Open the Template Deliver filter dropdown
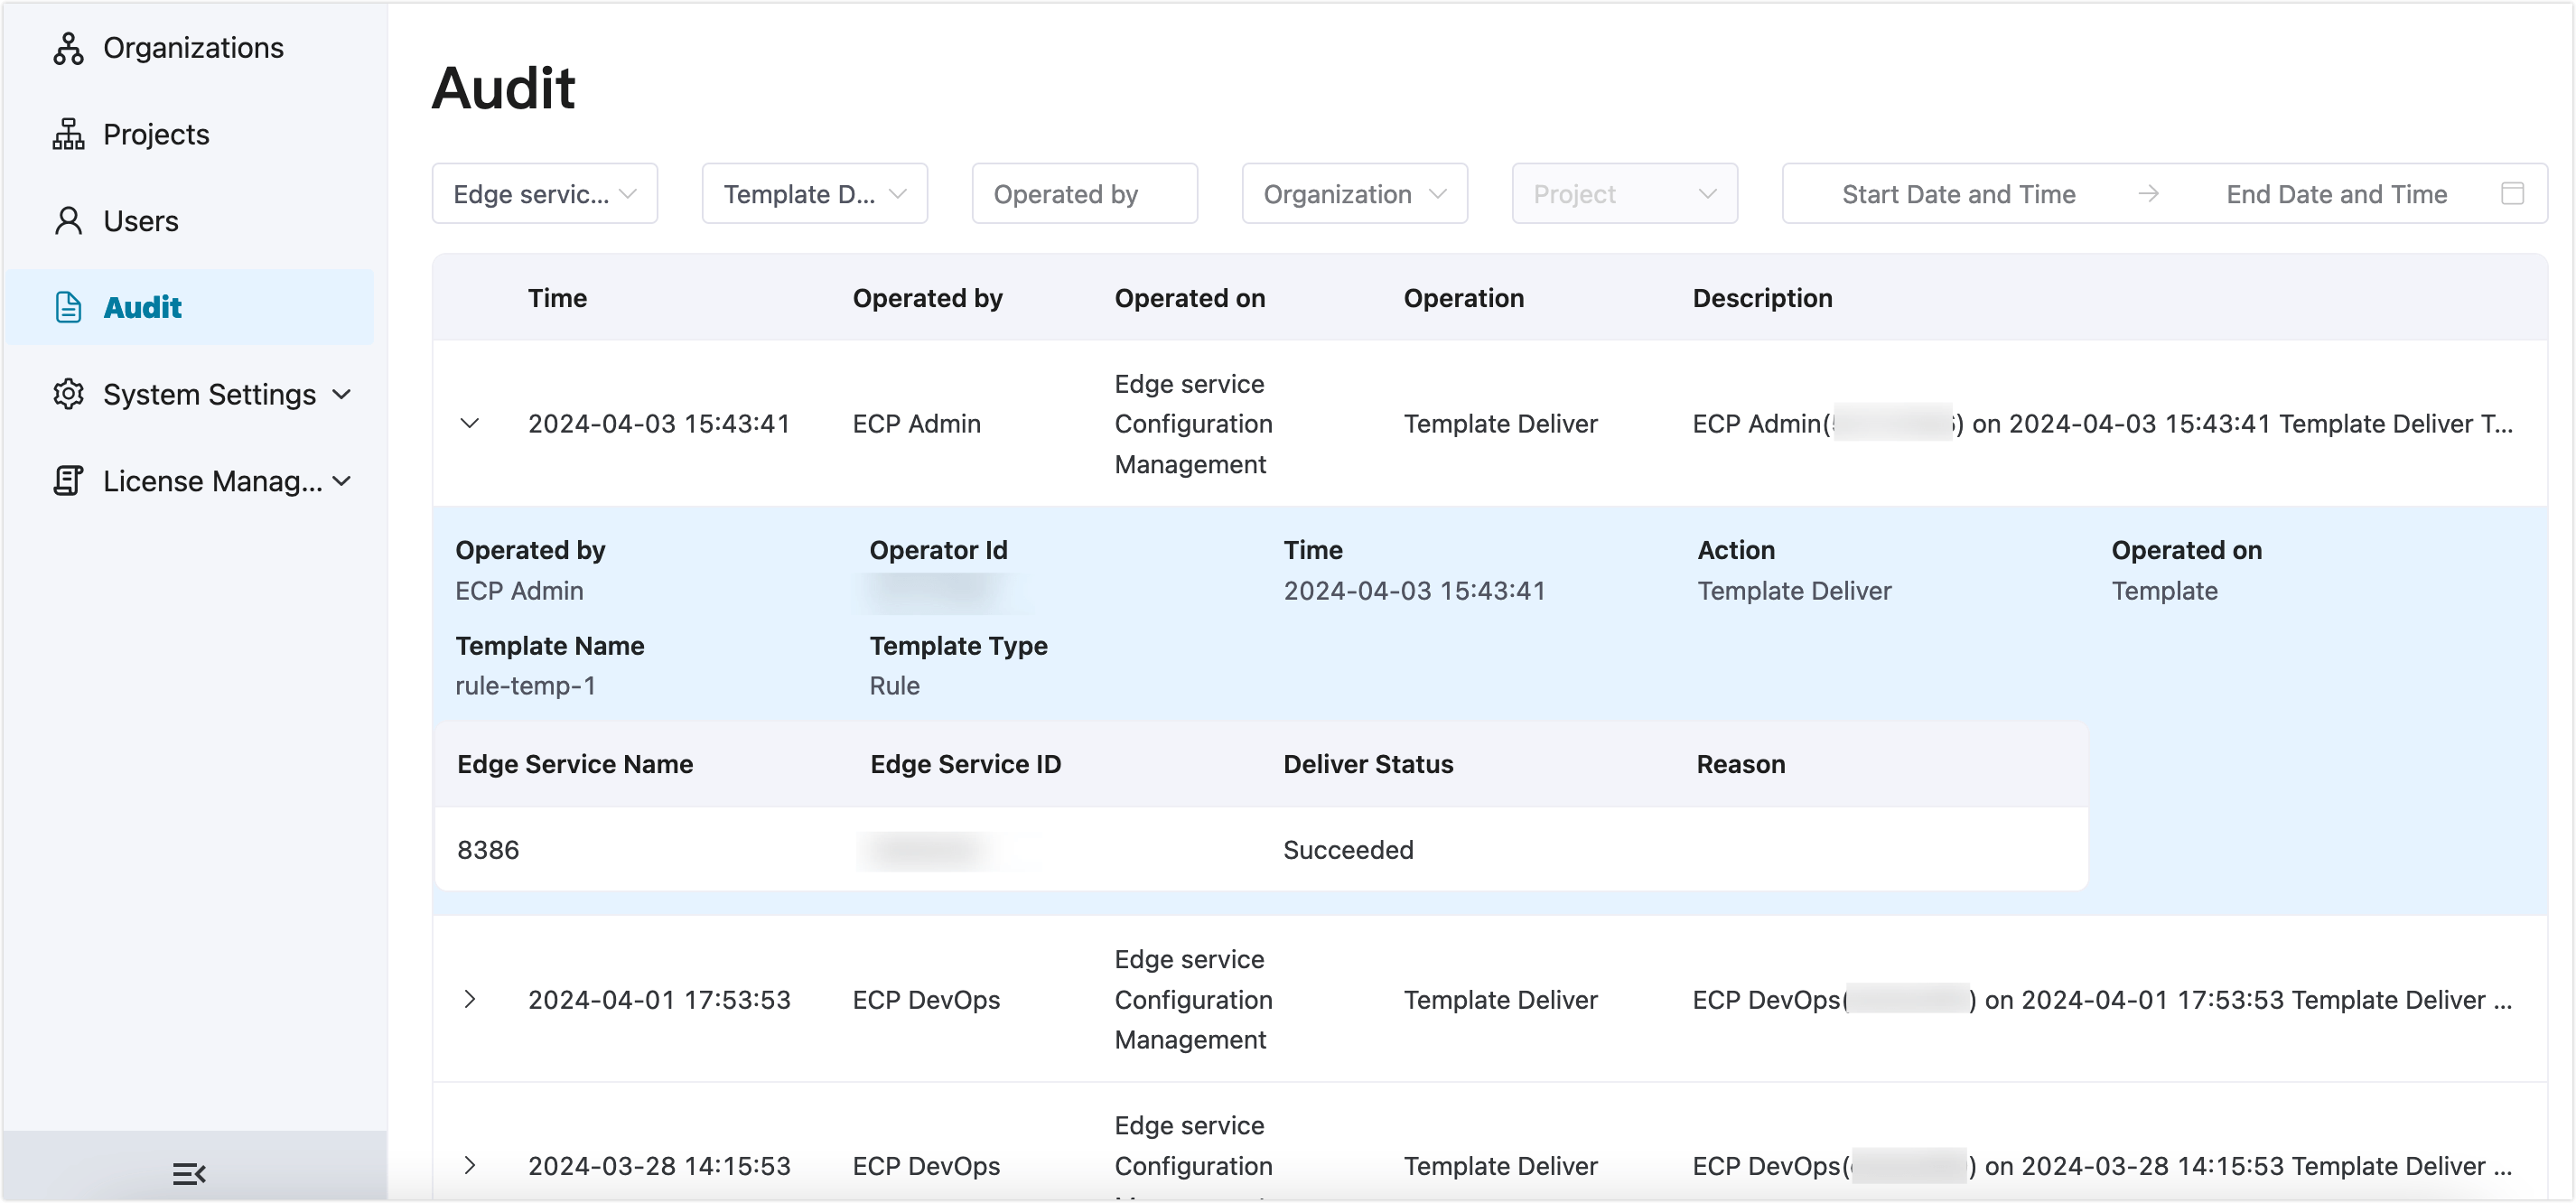The width and height of the screenshot is (2576, 1203). point(814,193)
